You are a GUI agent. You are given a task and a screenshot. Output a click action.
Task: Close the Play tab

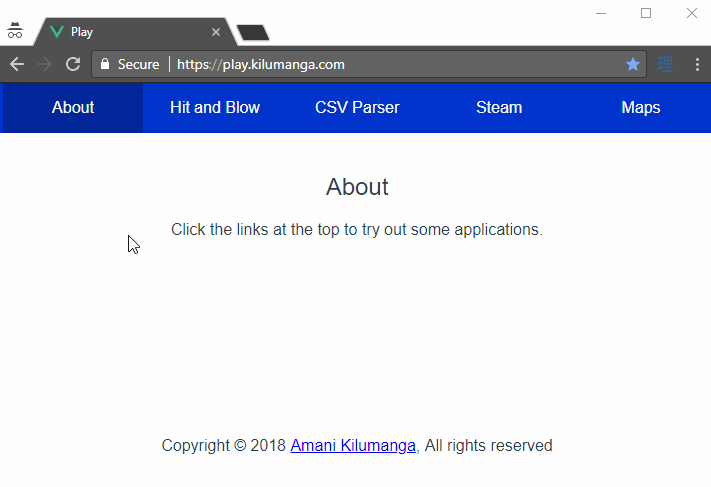(x=216, y=32)
